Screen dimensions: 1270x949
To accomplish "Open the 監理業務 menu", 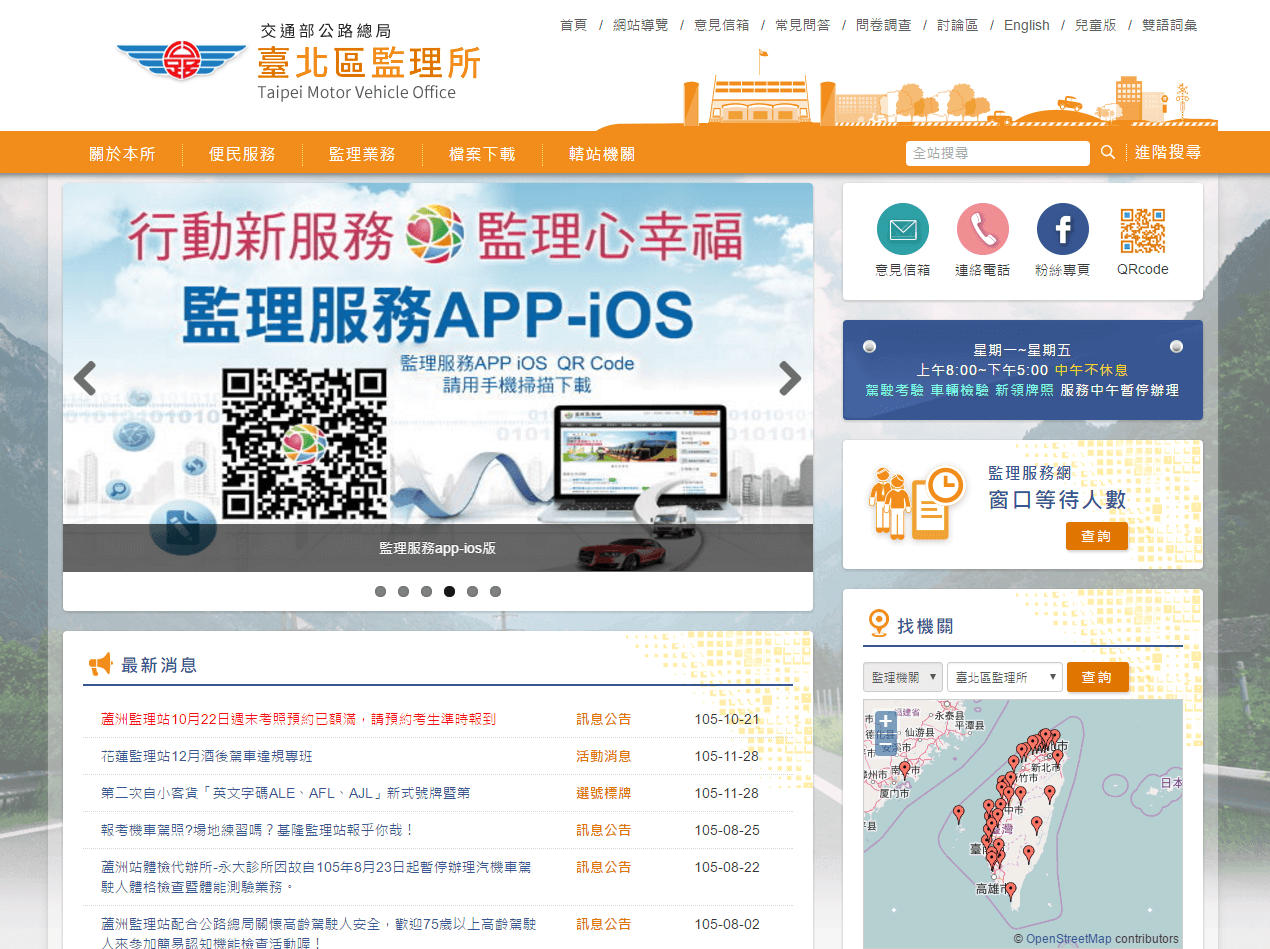I will click(x=362, y=154).
